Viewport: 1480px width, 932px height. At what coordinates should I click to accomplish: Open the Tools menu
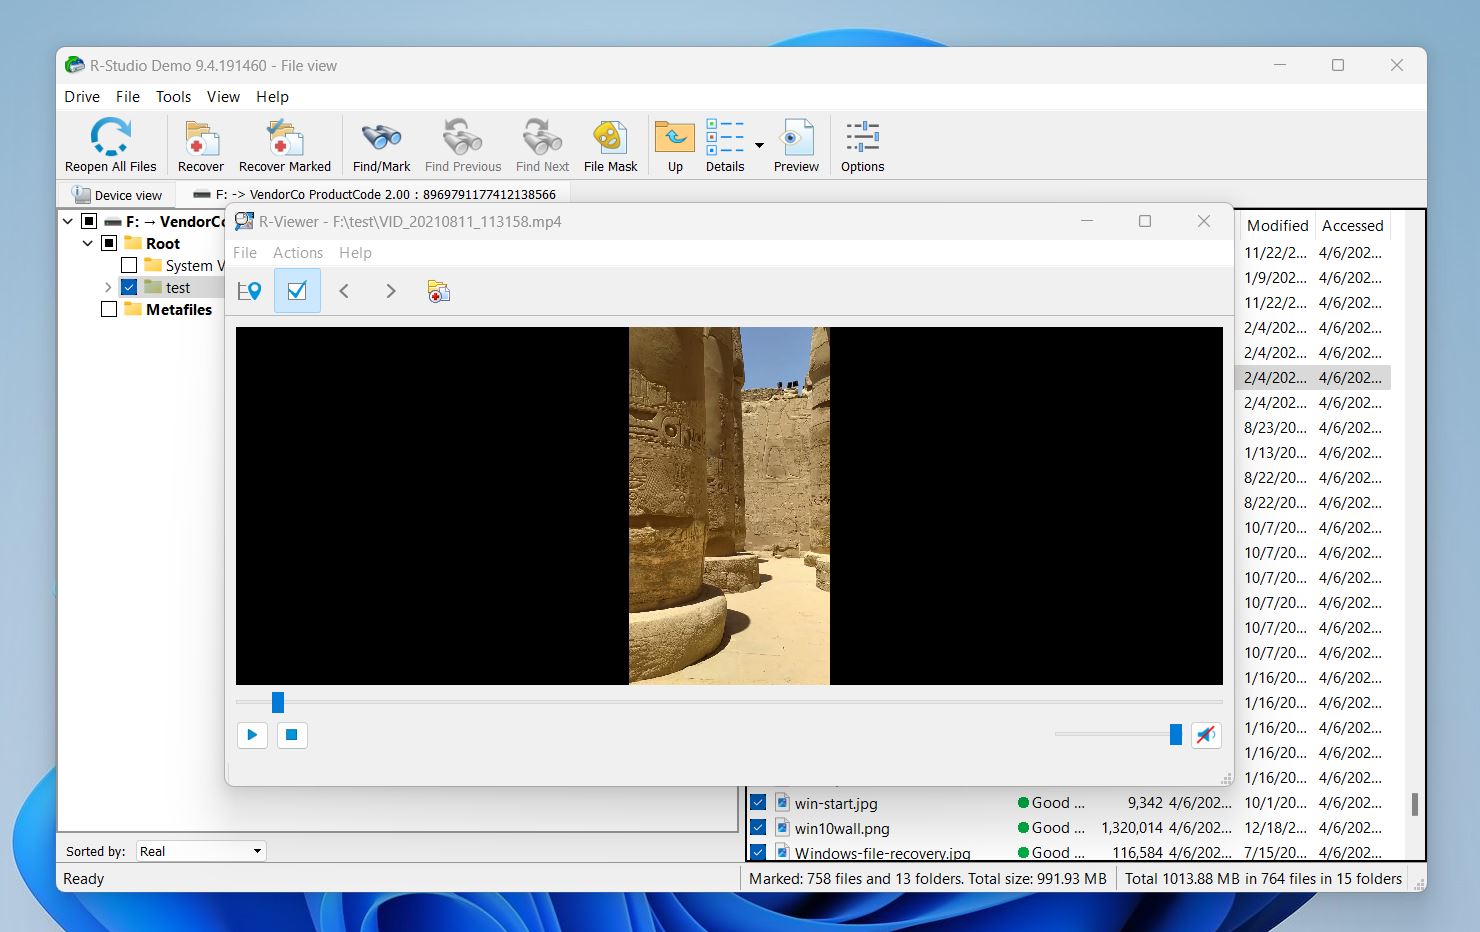(173, 97)
